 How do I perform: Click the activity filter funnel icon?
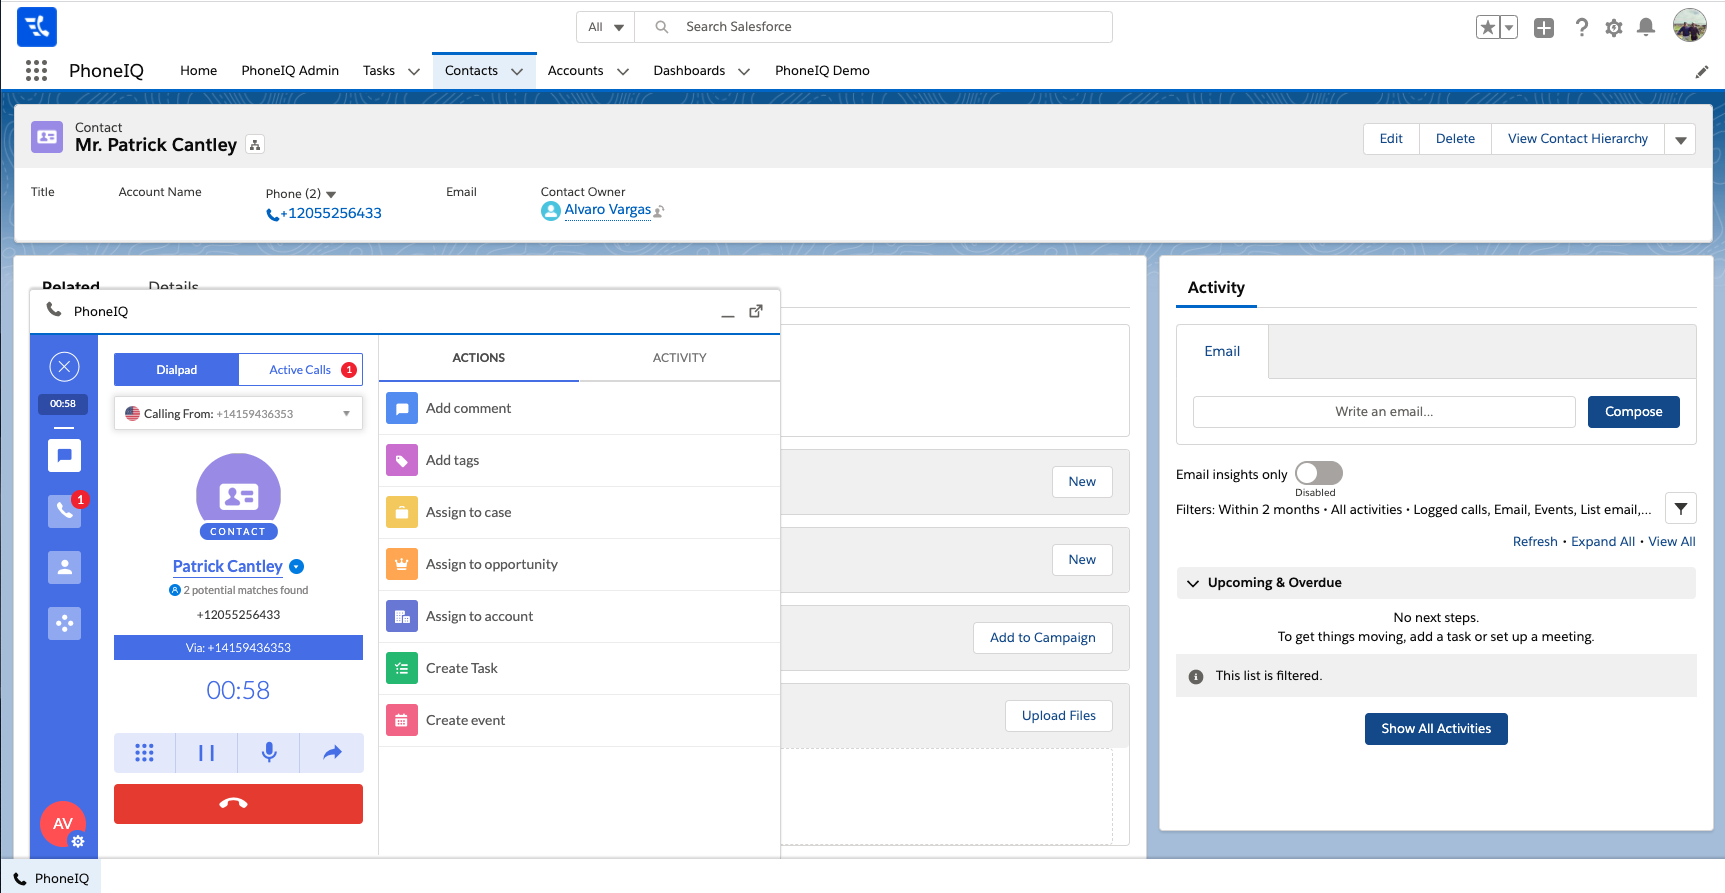1680,509
